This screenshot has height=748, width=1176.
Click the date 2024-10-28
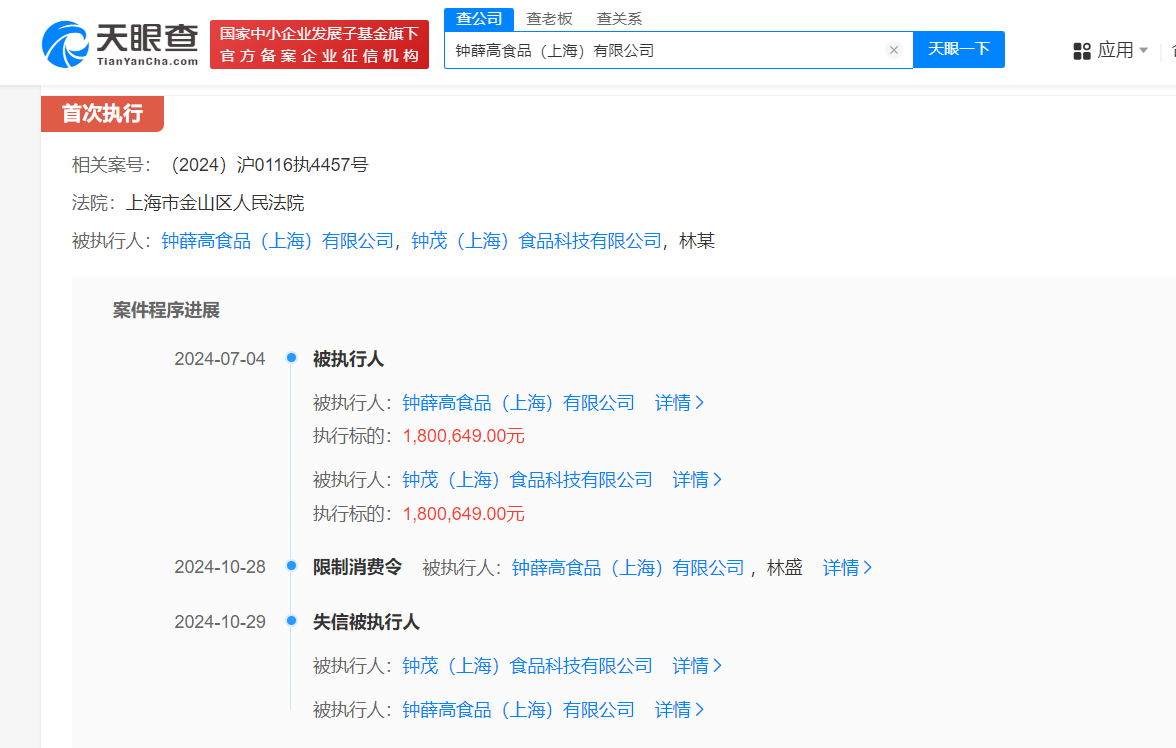[x=220, y=567]
